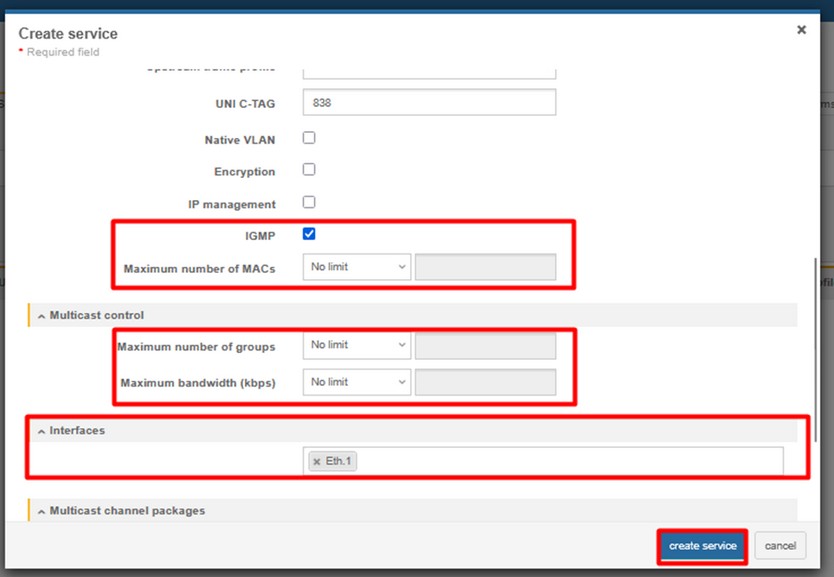834x577 pixels.
Task: Enable the Encryption checkbox
Action: 309,170
